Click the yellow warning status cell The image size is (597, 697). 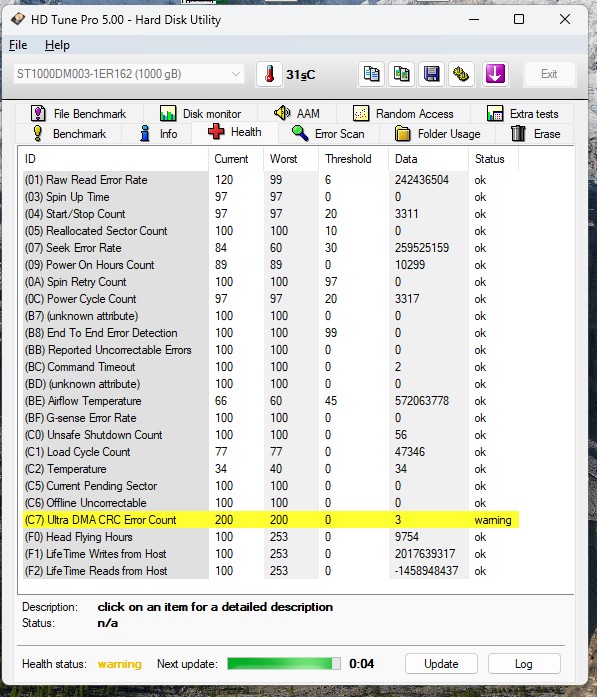(493, 520)
